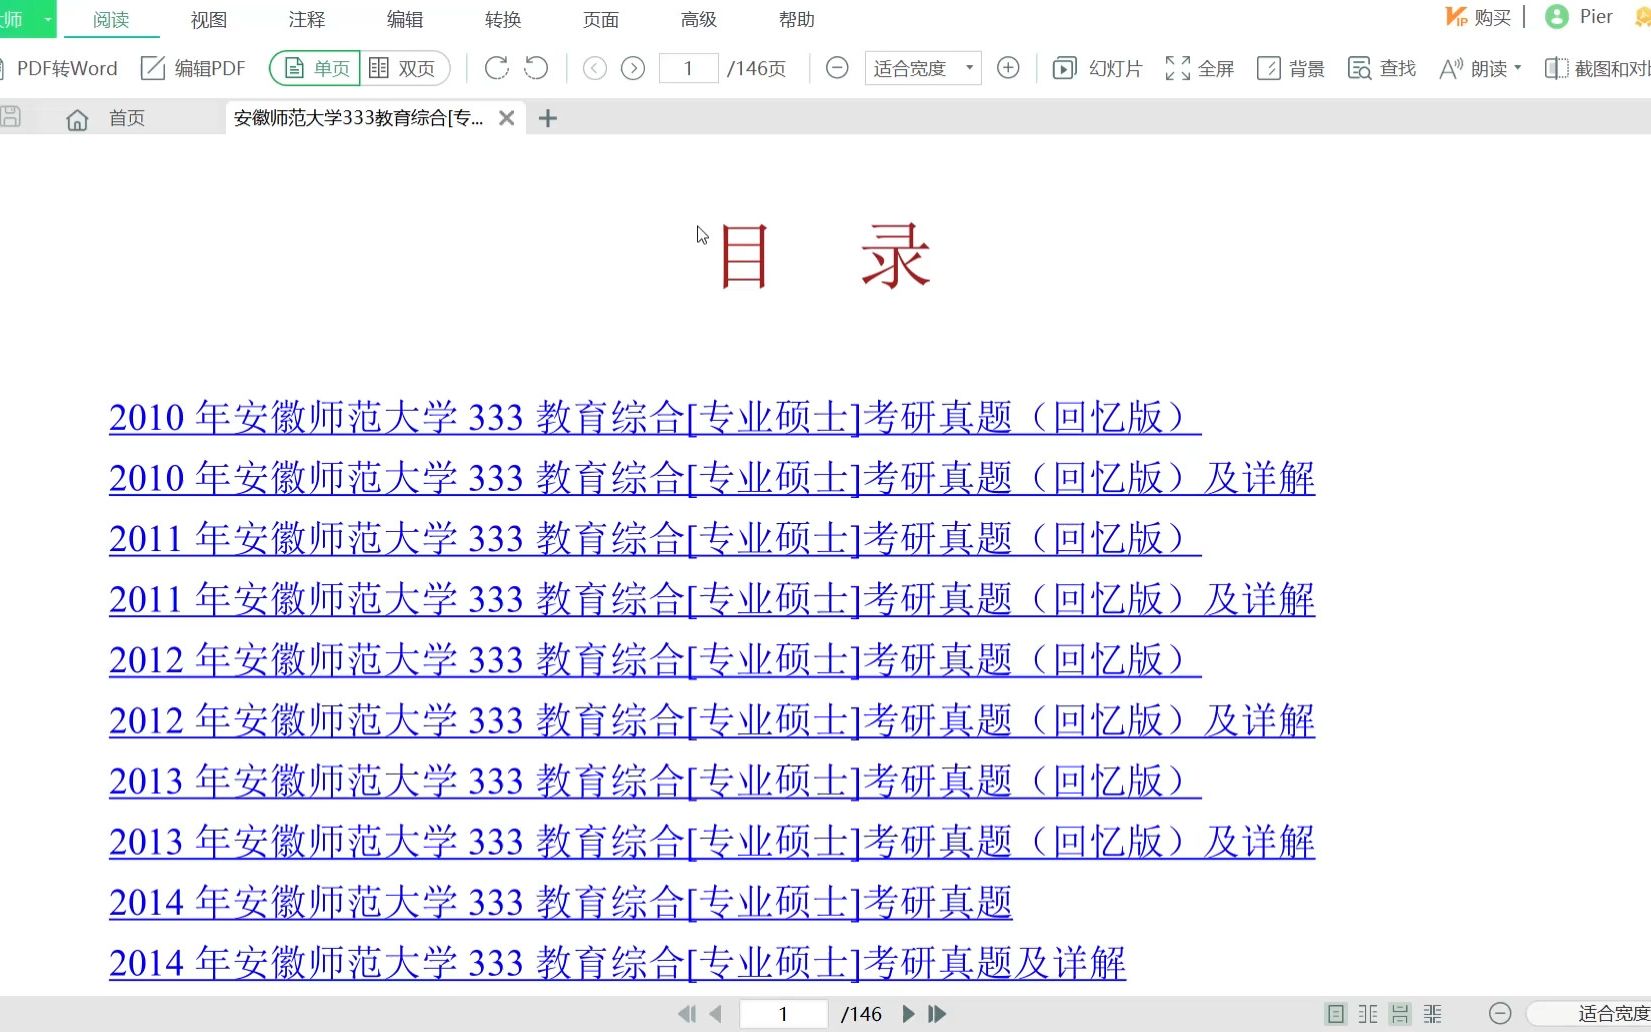
Task: Switch to 单页 single page view
Action: tap(316, 68)
